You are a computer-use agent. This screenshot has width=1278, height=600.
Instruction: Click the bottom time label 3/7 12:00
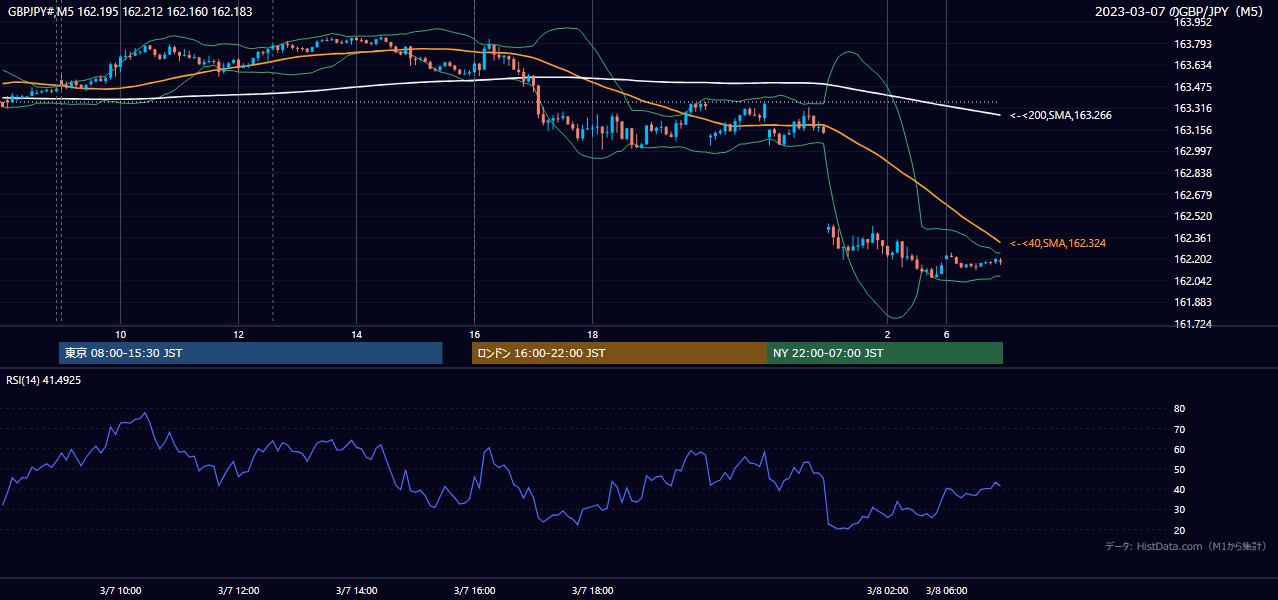pyautogui.click(x=238, y=590)
